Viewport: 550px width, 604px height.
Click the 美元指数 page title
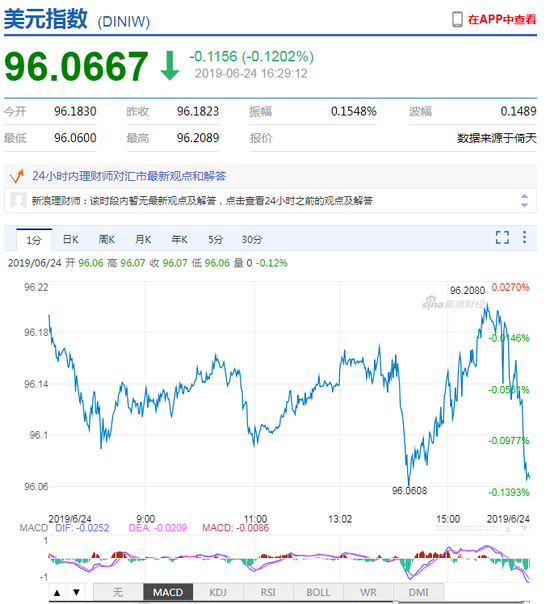[x=46, y=18]
